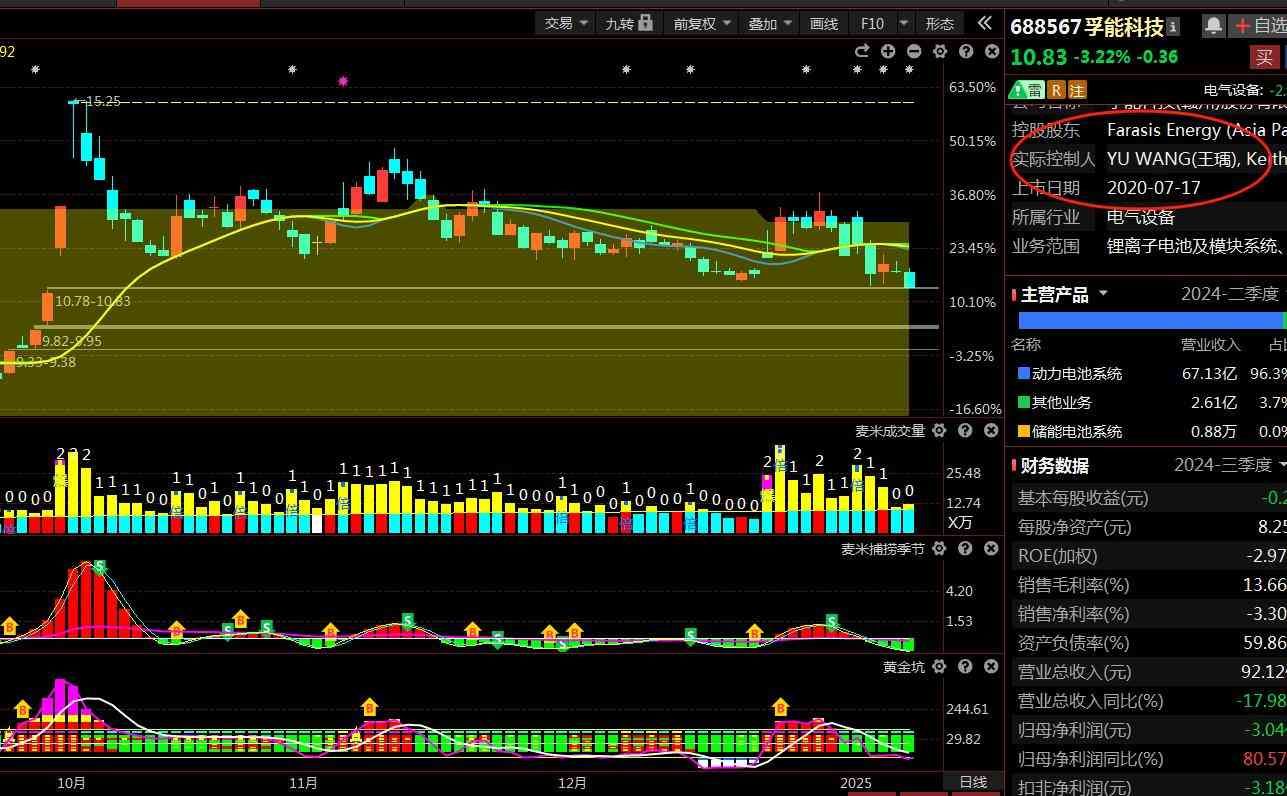Expand the 交易 dropdown menu
Viewport: 1287px width, 796px height.
click(566, 23)
